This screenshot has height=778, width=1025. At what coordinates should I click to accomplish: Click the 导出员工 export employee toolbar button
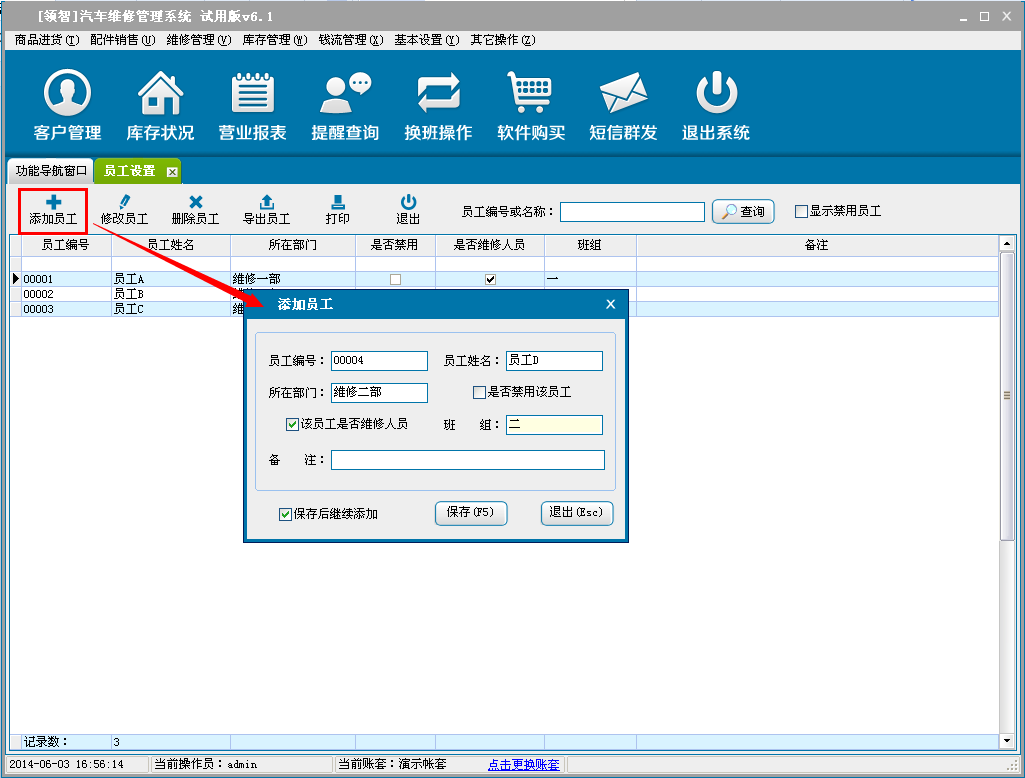(266, 210)
